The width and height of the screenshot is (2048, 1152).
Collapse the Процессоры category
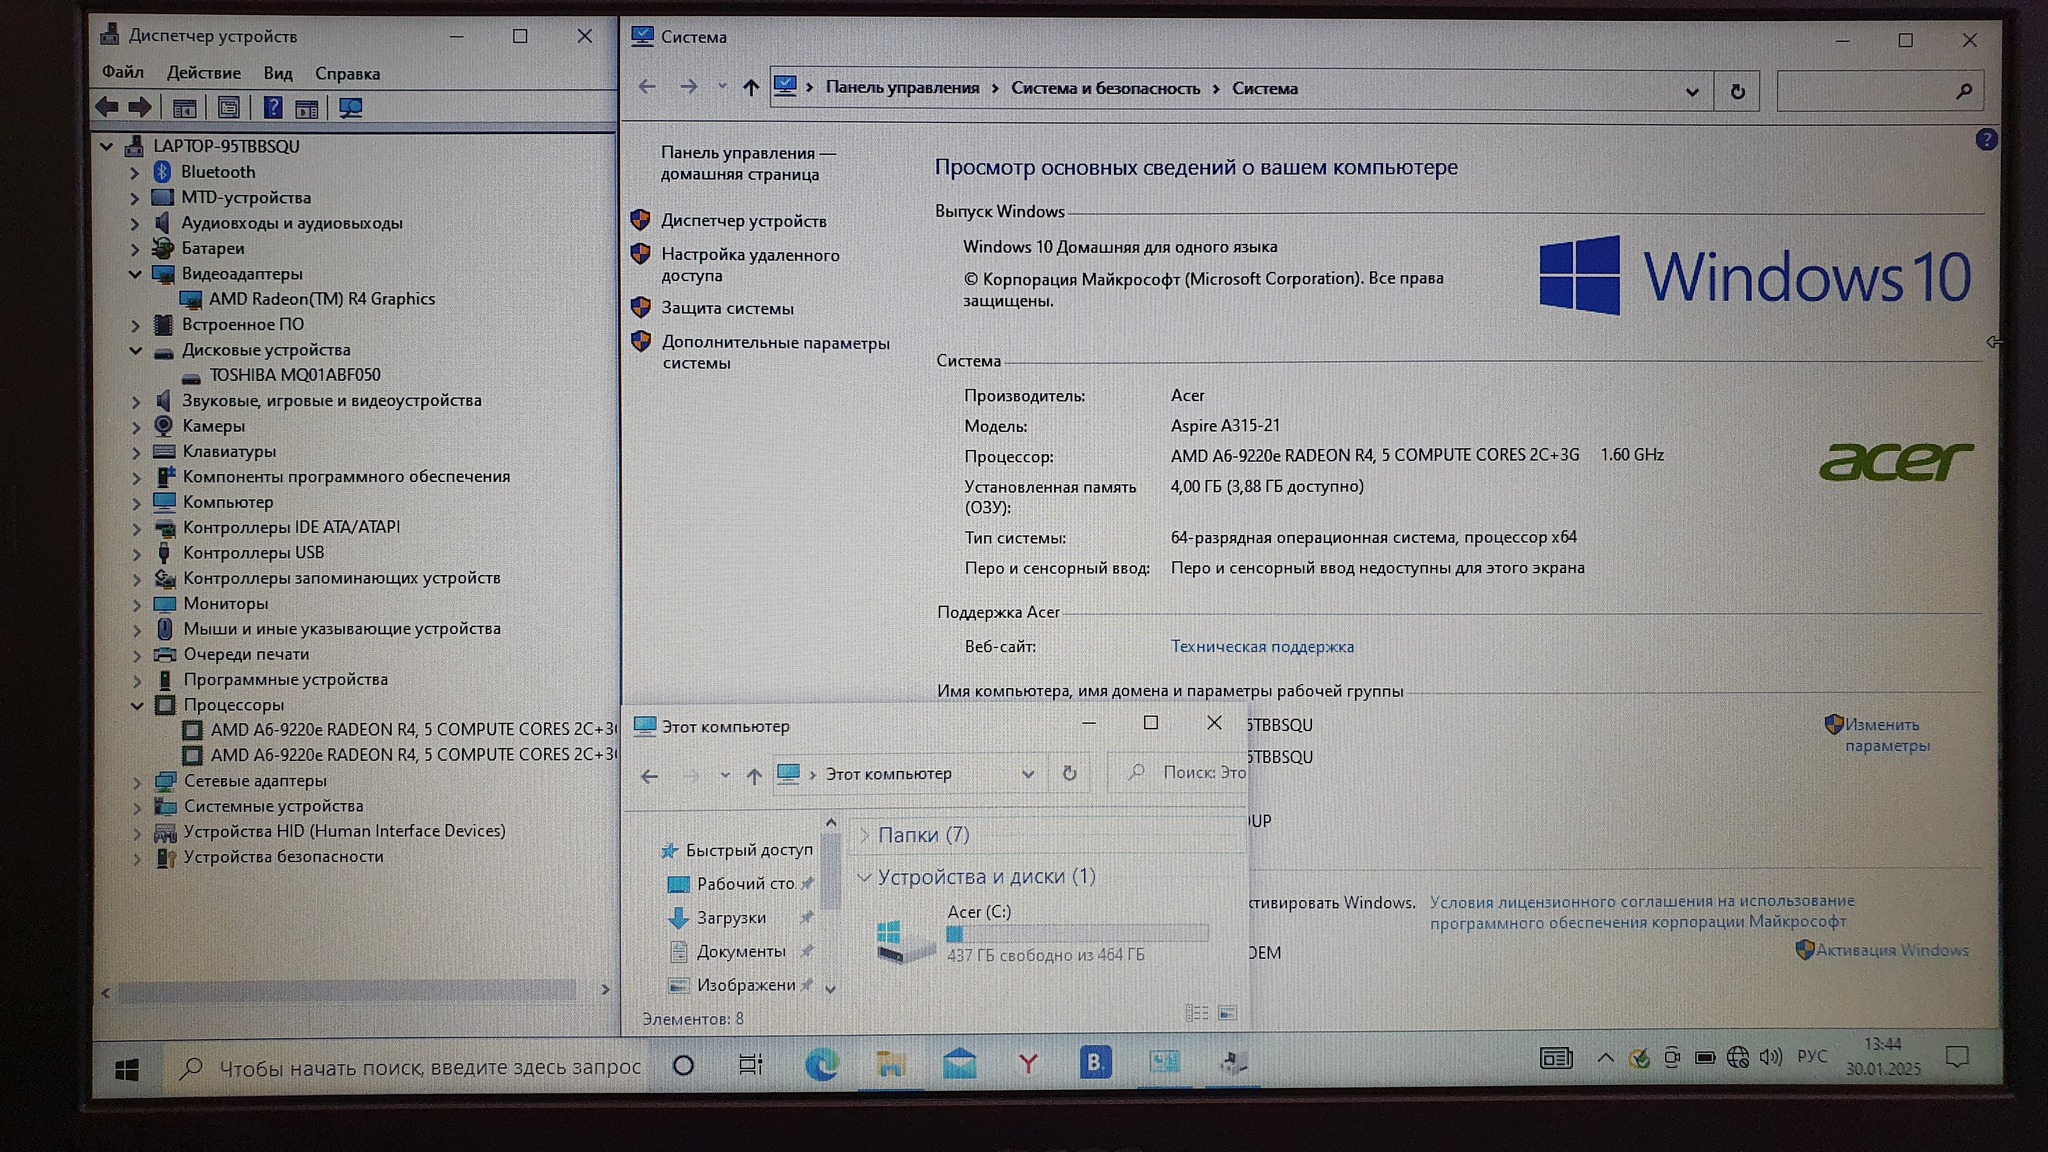click(137, 705)
